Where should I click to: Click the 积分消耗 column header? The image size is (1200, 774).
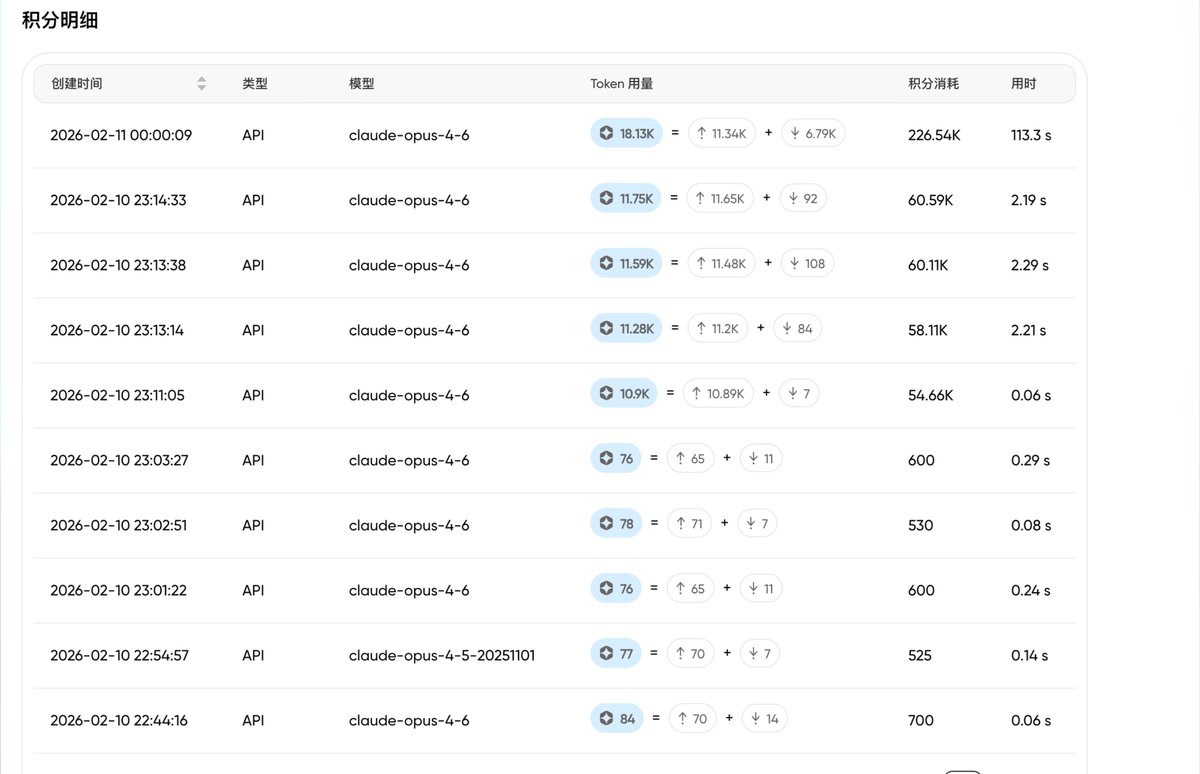tap(934, 84)
